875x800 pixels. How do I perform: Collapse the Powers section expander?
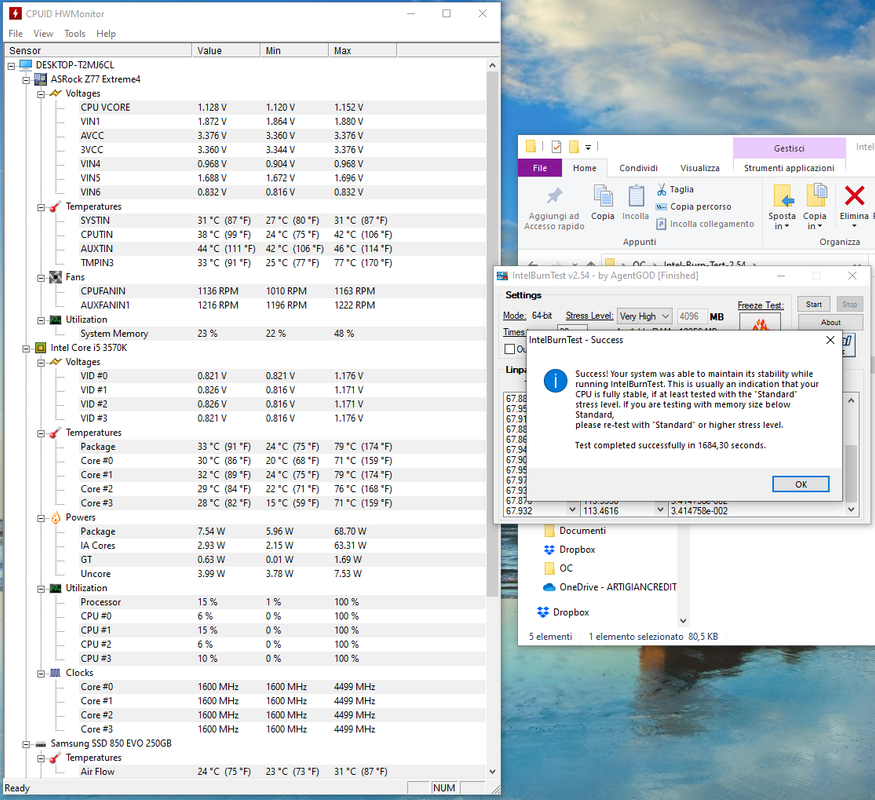tap(41, 518)
